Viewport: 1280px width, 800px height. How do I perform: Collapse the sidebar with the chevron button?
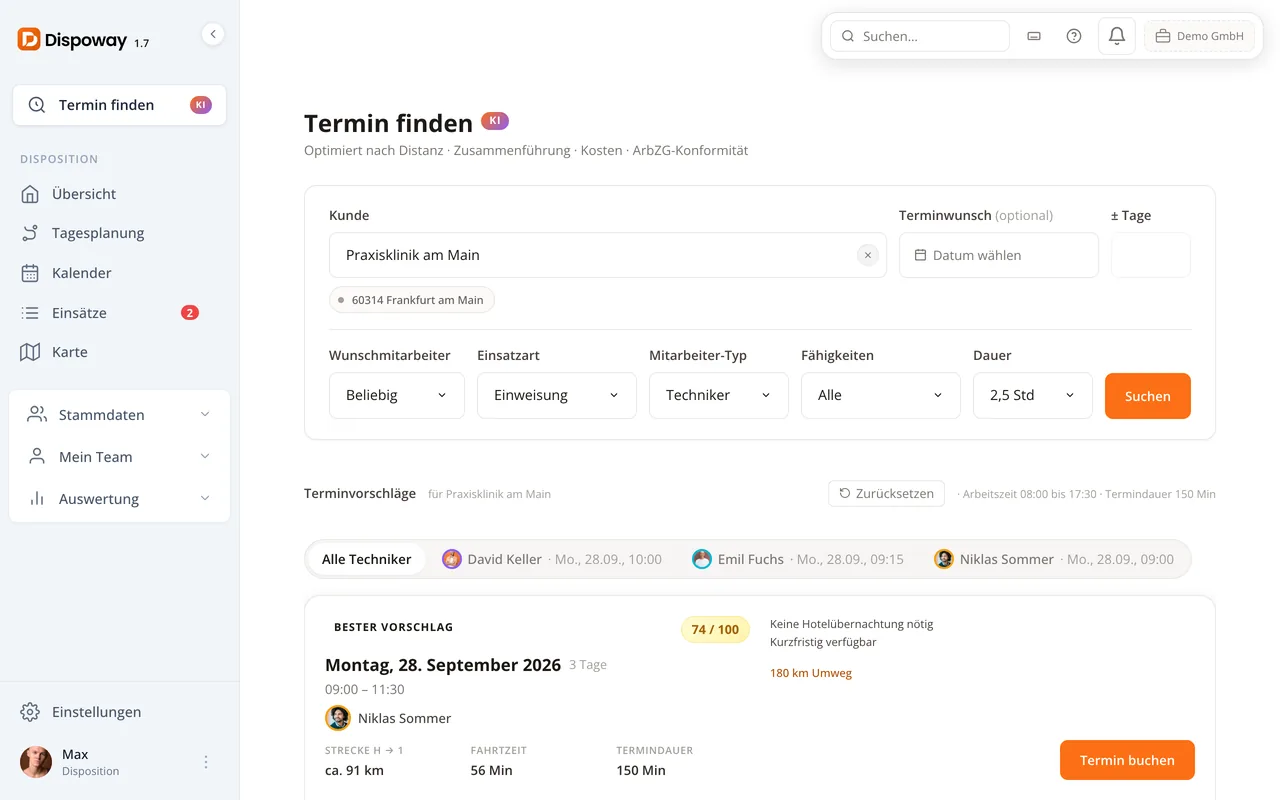pyautogui.click(x=212, y=34)
